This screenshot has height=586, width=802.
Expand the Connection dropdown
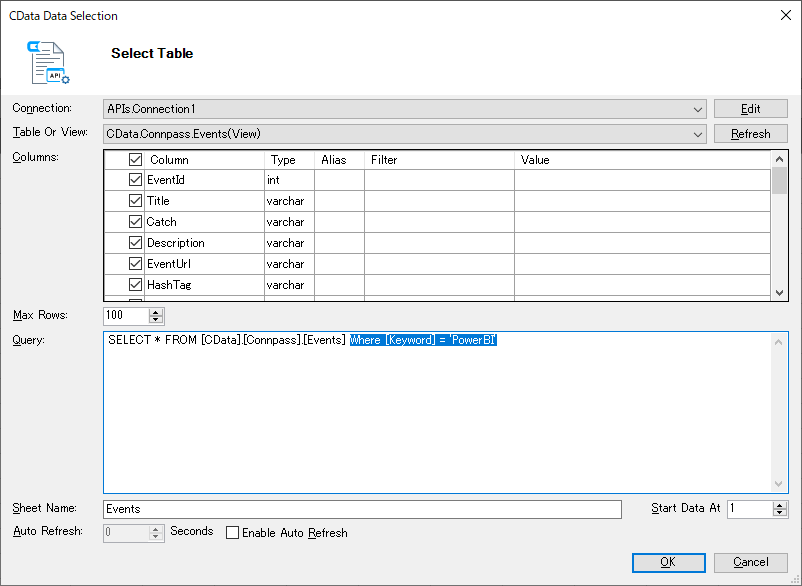tap(698, 109)
